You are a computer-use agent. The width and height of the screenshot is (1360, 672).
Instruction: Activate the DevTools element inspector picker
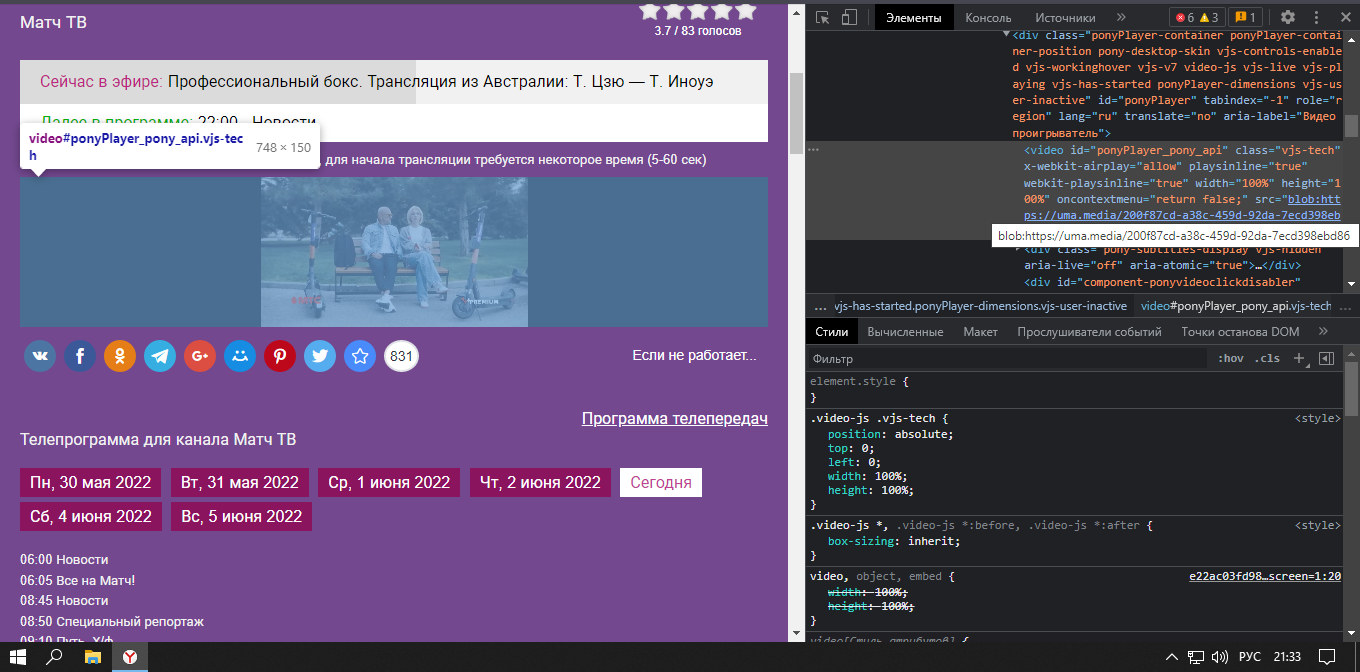823,17
